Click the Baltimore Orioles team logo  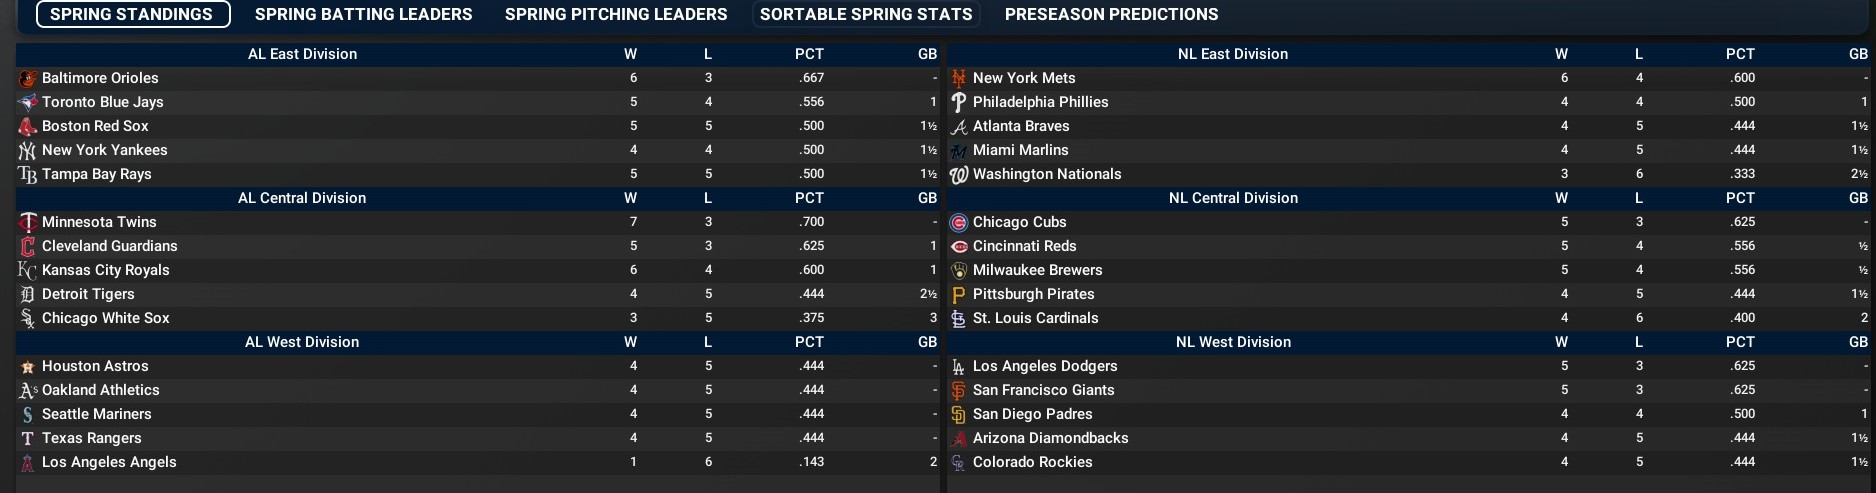[28, 78]
